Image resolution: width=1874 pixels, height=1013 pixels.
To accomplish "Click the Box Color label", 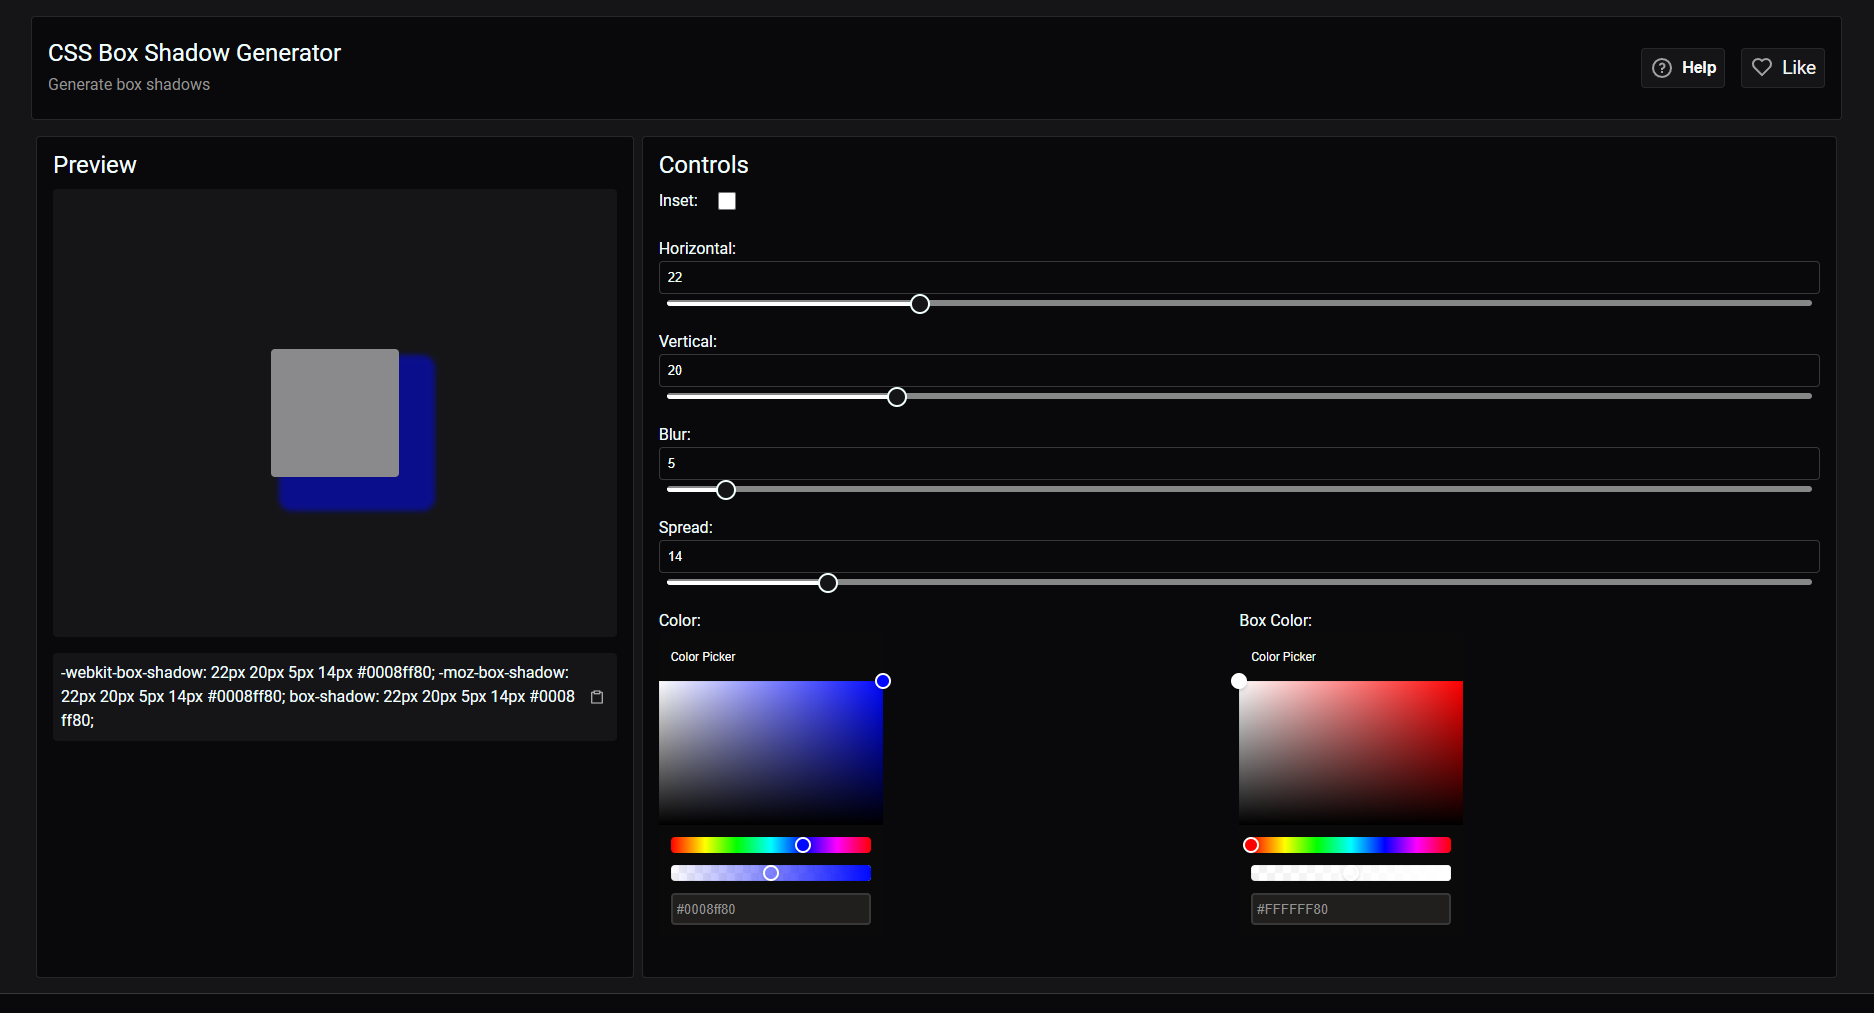I will 1275,620.
